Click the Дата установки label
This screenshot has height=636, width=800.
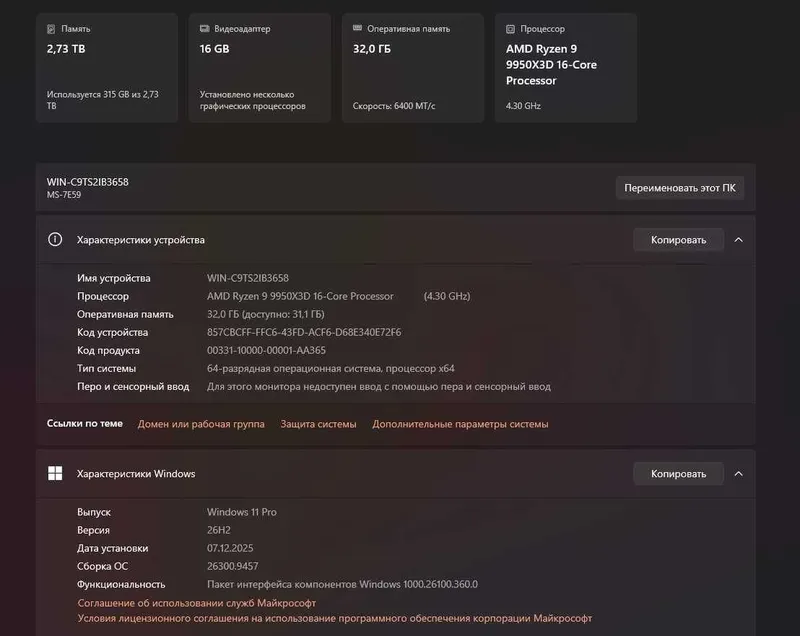pos(113,548)
